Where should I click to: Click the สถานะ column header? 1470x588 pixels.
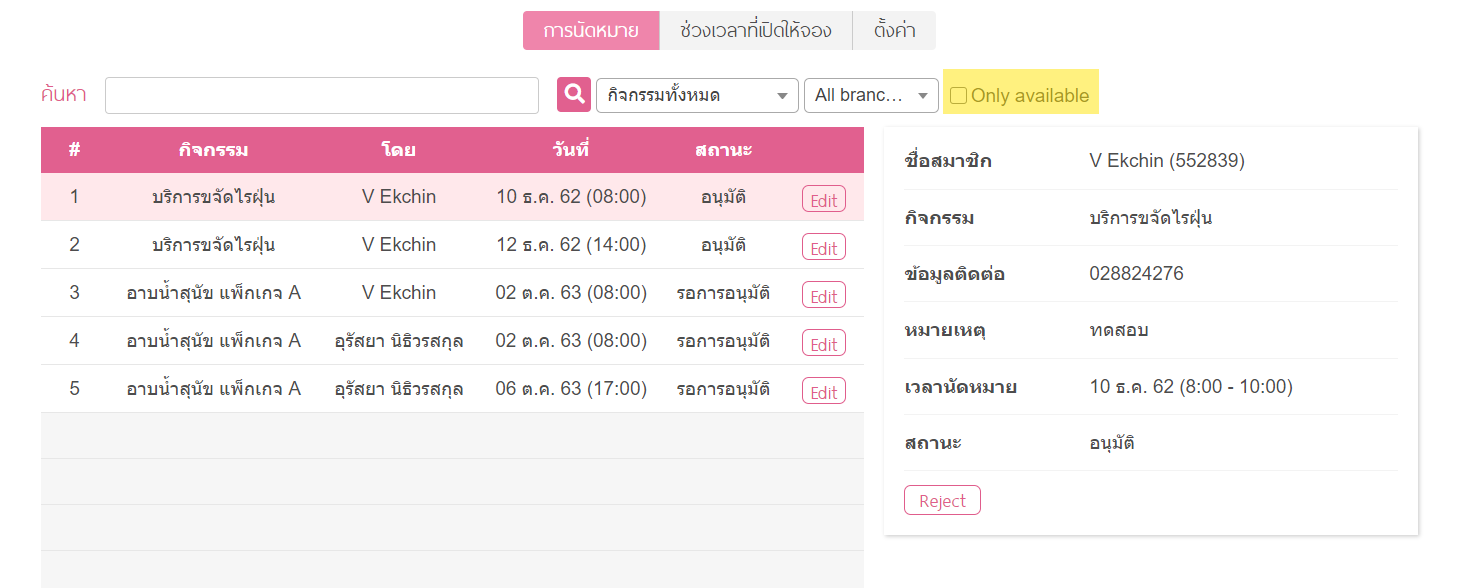[723, 150]
